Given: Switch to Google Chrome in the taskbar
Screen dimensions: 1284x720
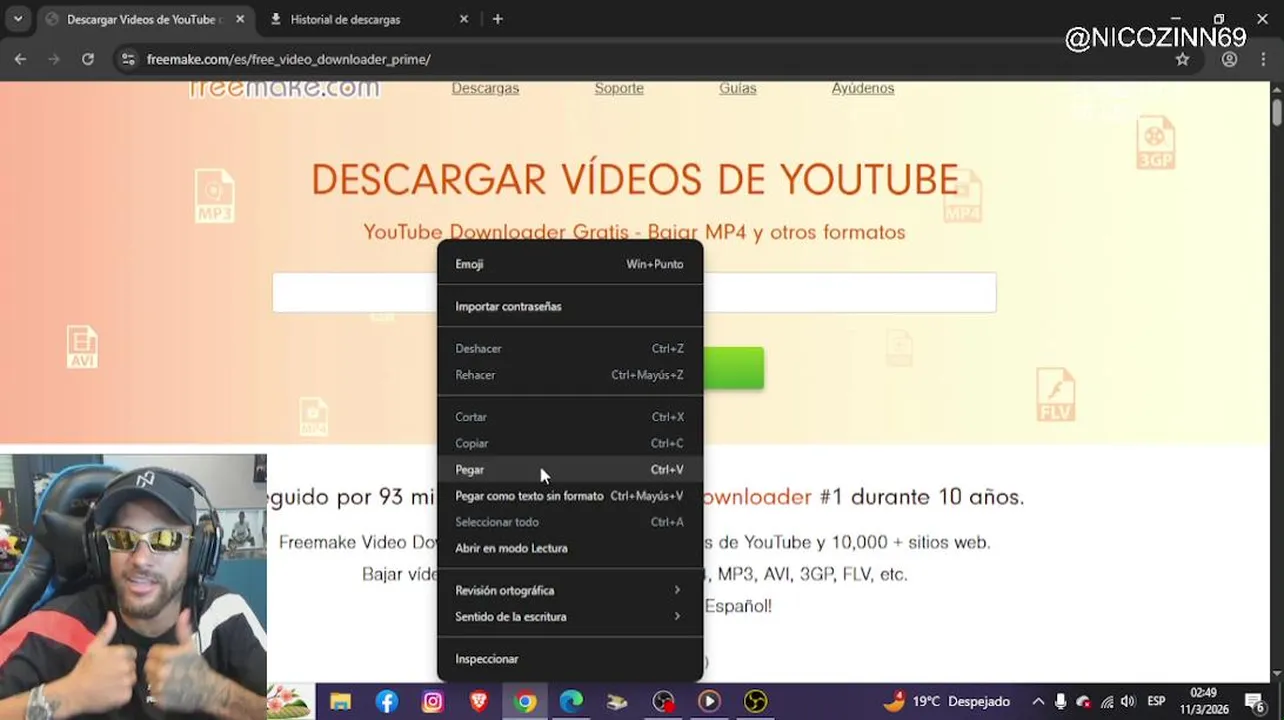Looking at the screenshot, I should coord(525,702).
